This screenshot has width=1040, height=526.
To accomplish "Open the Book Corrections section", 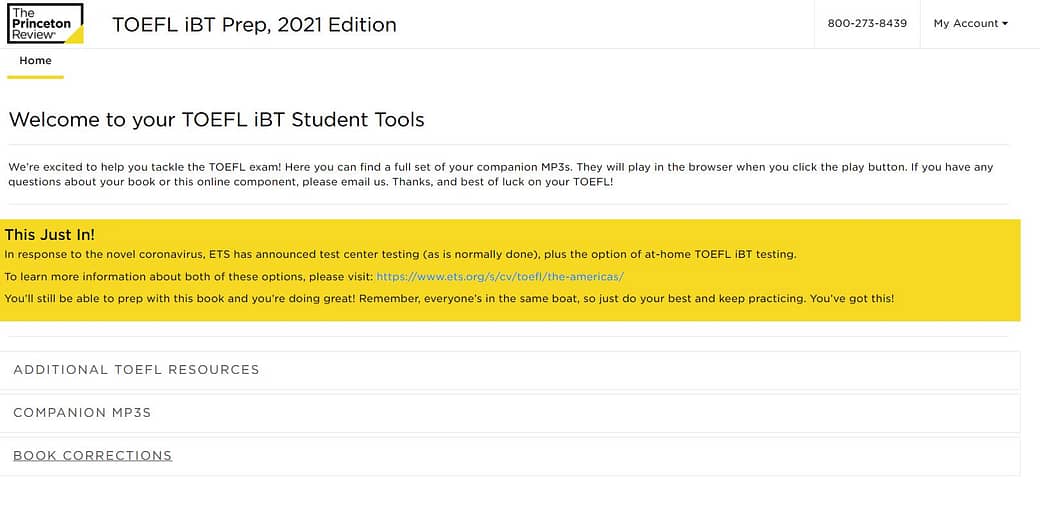I will pyautogui.click(x=92, y=456).
